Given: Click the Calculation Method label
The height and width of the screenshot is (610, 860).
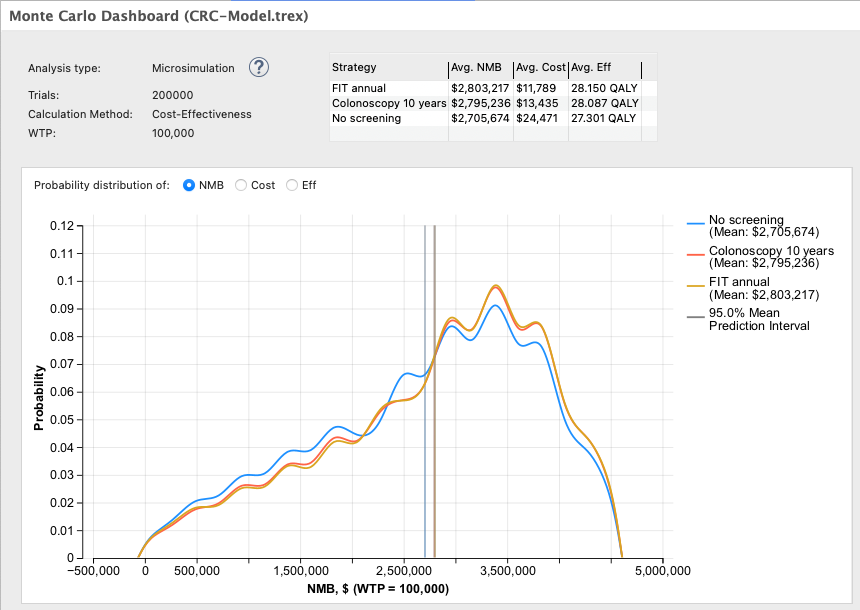Looking at the screenshot, I should click(81, 115).
